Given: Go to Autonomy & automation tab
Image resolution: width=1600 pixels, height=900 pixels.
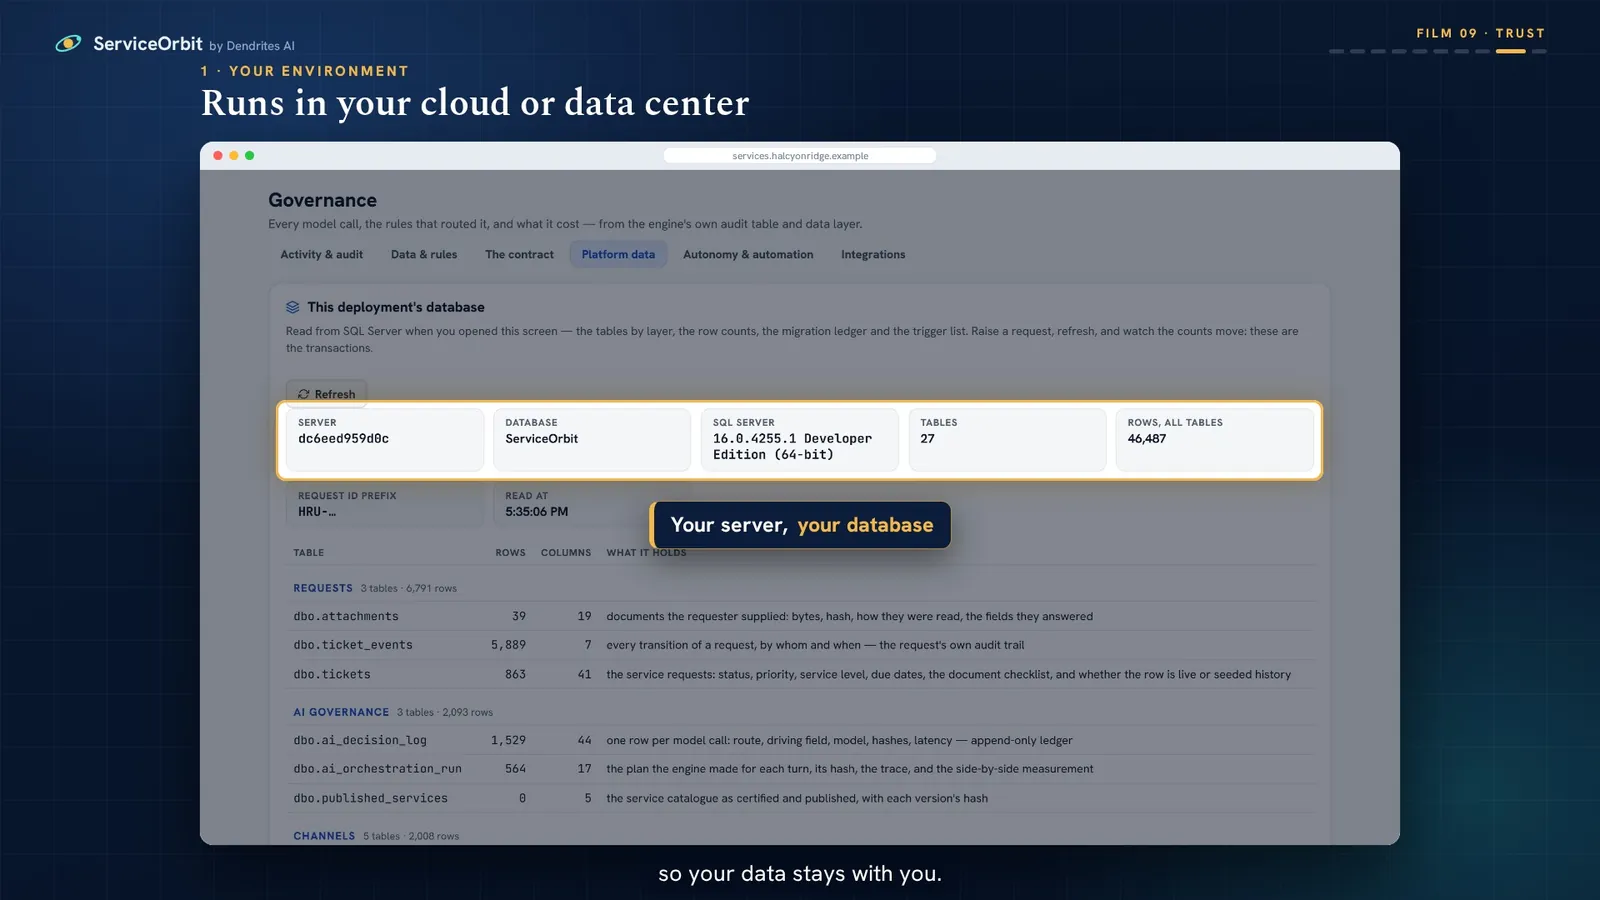Looking at the screenshot, I should [748, 254].
